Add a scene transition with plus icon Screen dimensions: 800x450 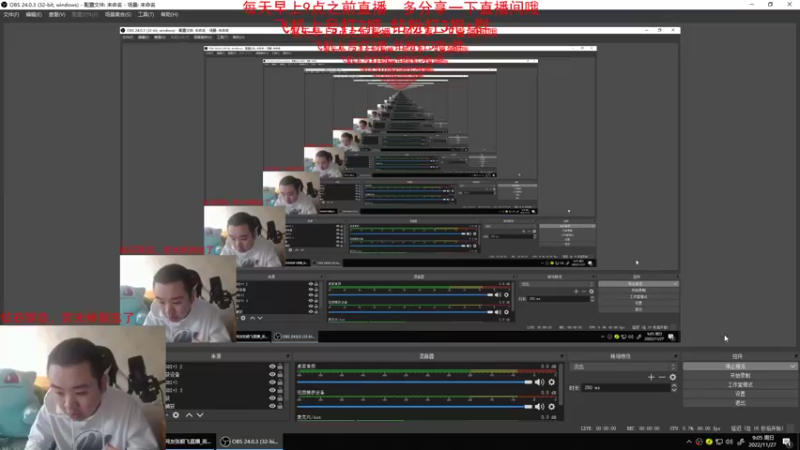point(651,377)
